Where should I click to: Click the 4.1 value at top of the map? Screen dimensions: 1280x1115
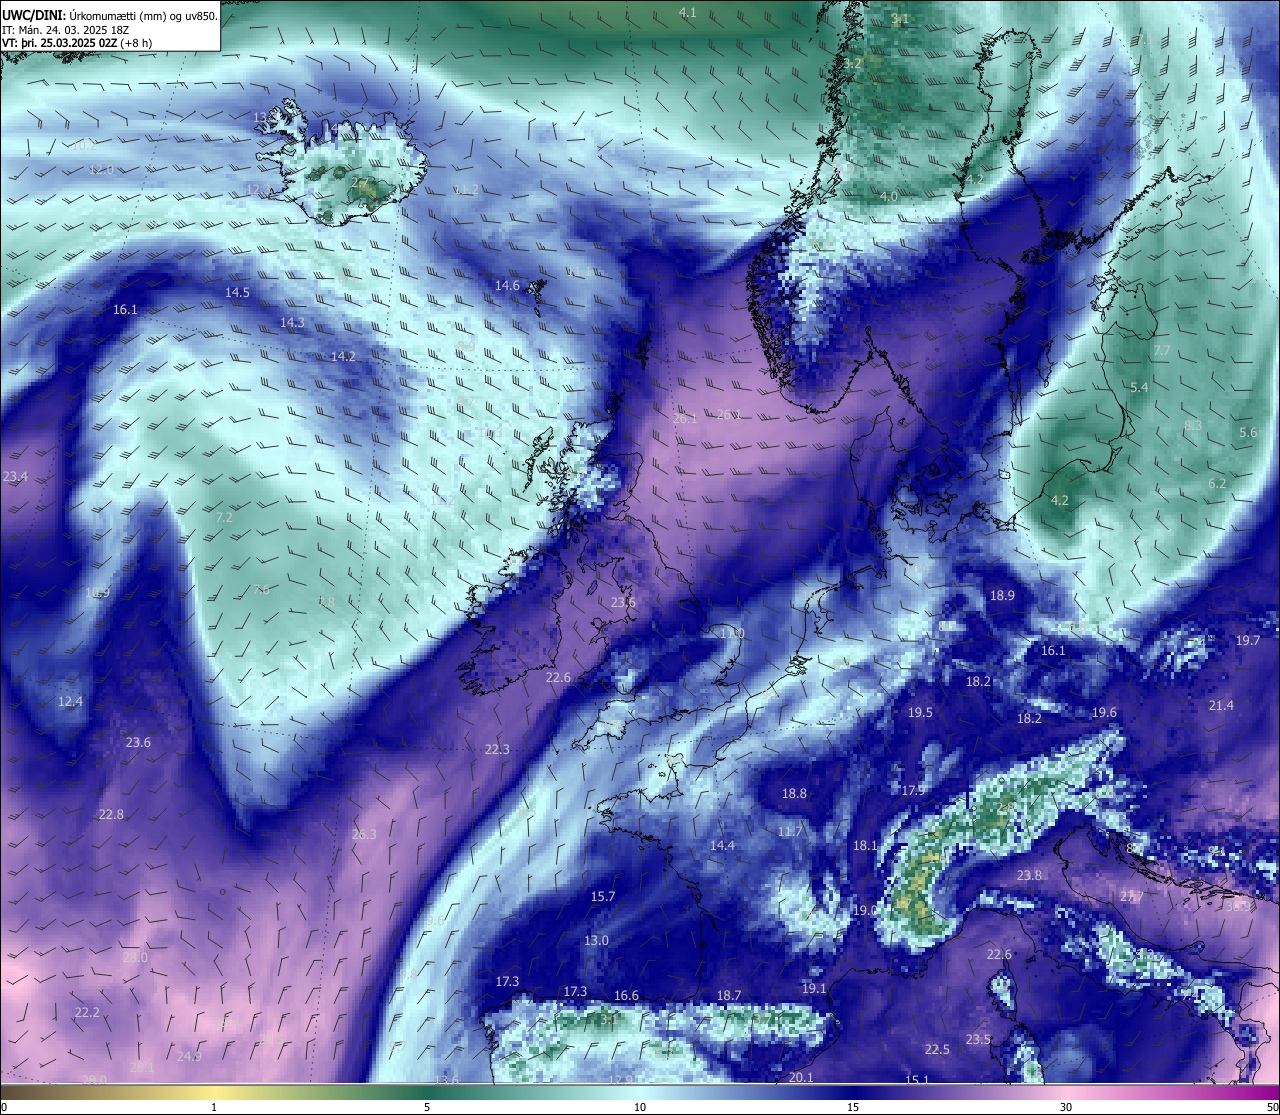coord(687,13)
